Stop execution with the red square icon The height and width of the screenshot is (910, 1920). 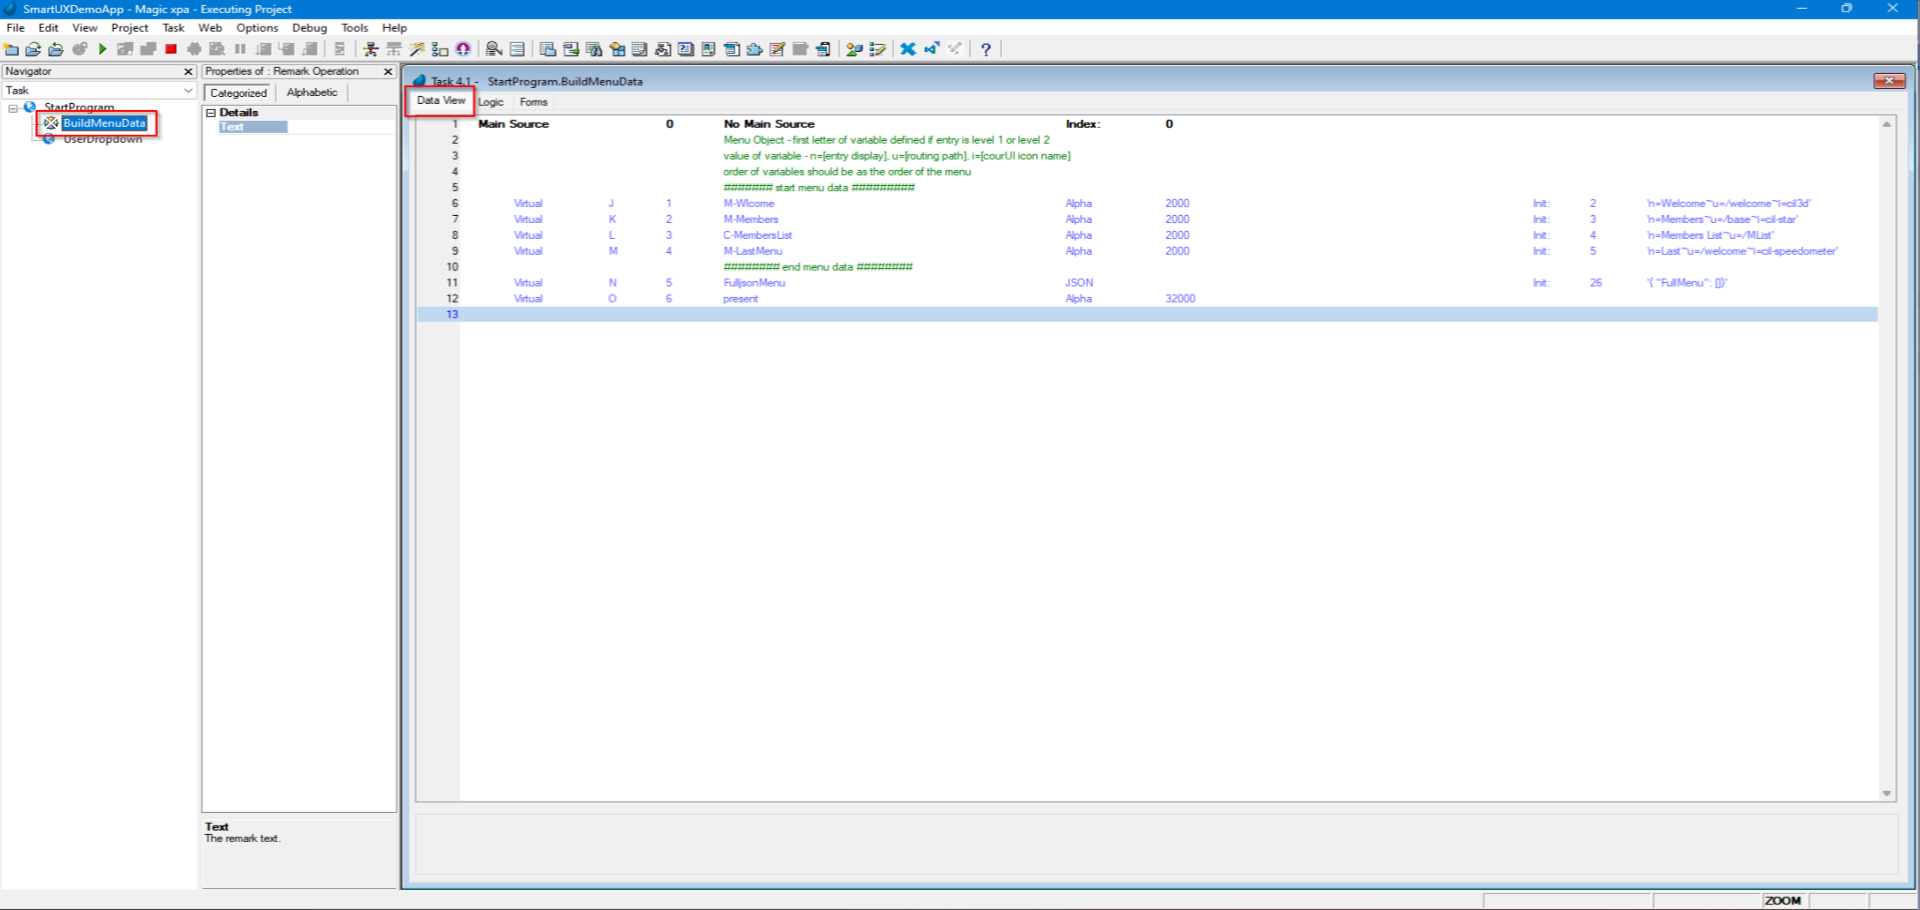pyautogui.click(x=169, y=48)
